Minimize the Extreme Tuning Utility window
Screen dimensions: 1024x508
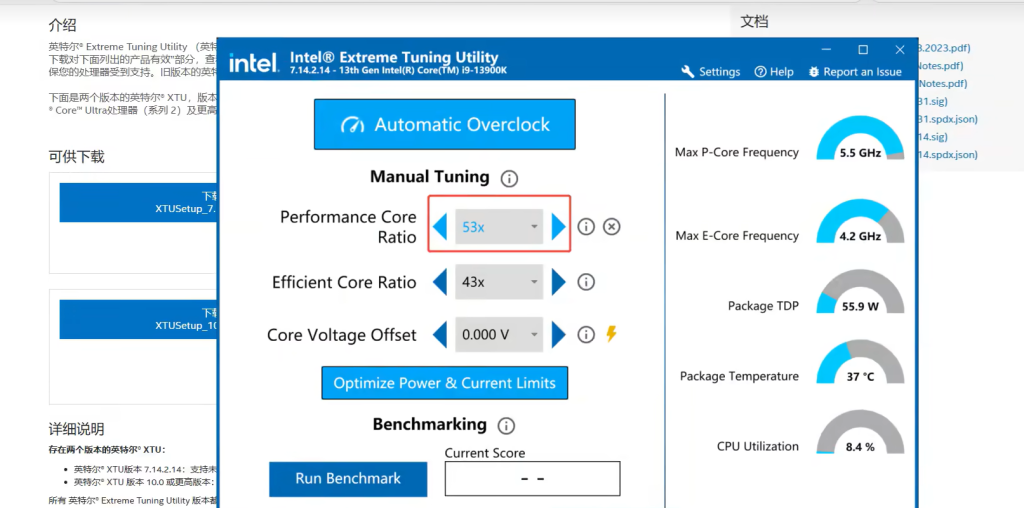tap(827, 50)
